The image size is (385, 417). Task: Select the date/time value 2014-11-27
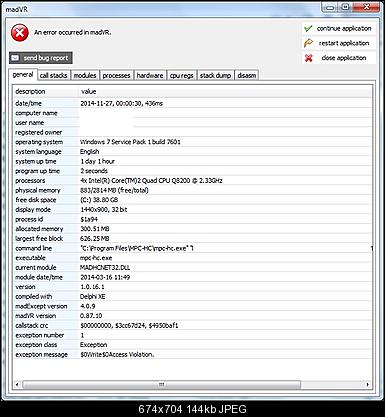121,104
